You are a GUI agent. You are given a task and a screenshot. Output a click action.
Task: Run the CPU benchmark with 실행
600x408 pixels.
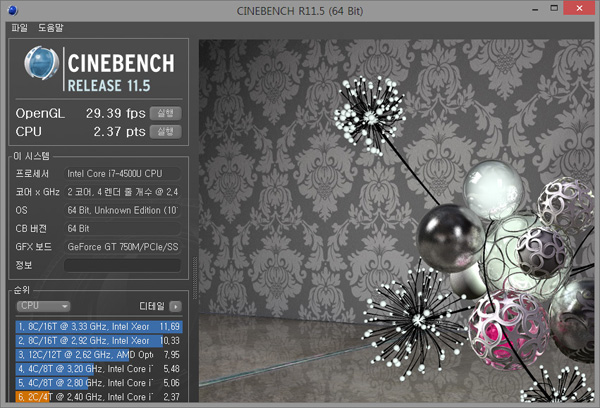click(165, 131)
